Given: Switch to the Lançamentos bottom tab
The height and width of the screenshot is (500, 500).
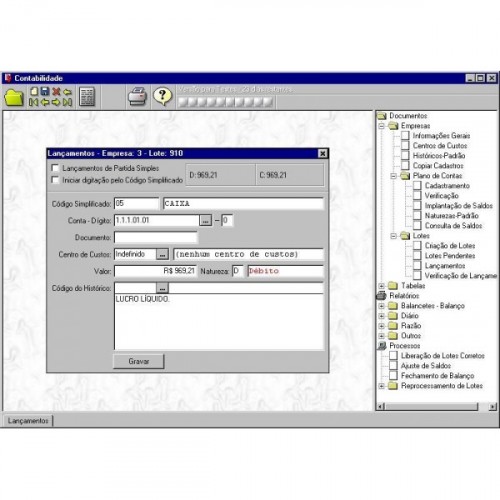Looking at the screenshot, I should point(28,421).
